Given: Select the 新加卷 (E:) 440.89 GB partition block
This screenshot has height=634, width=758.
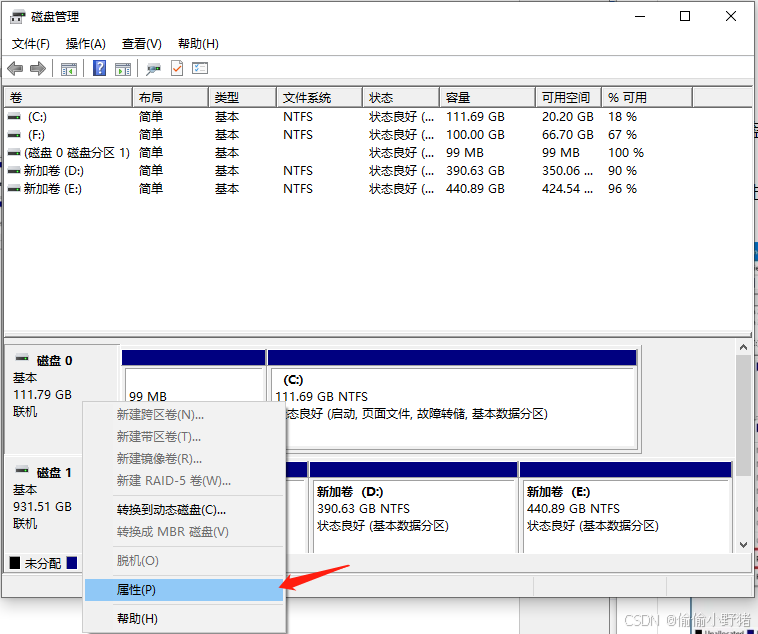Looking at the screenshot, I should pos(626,508).
